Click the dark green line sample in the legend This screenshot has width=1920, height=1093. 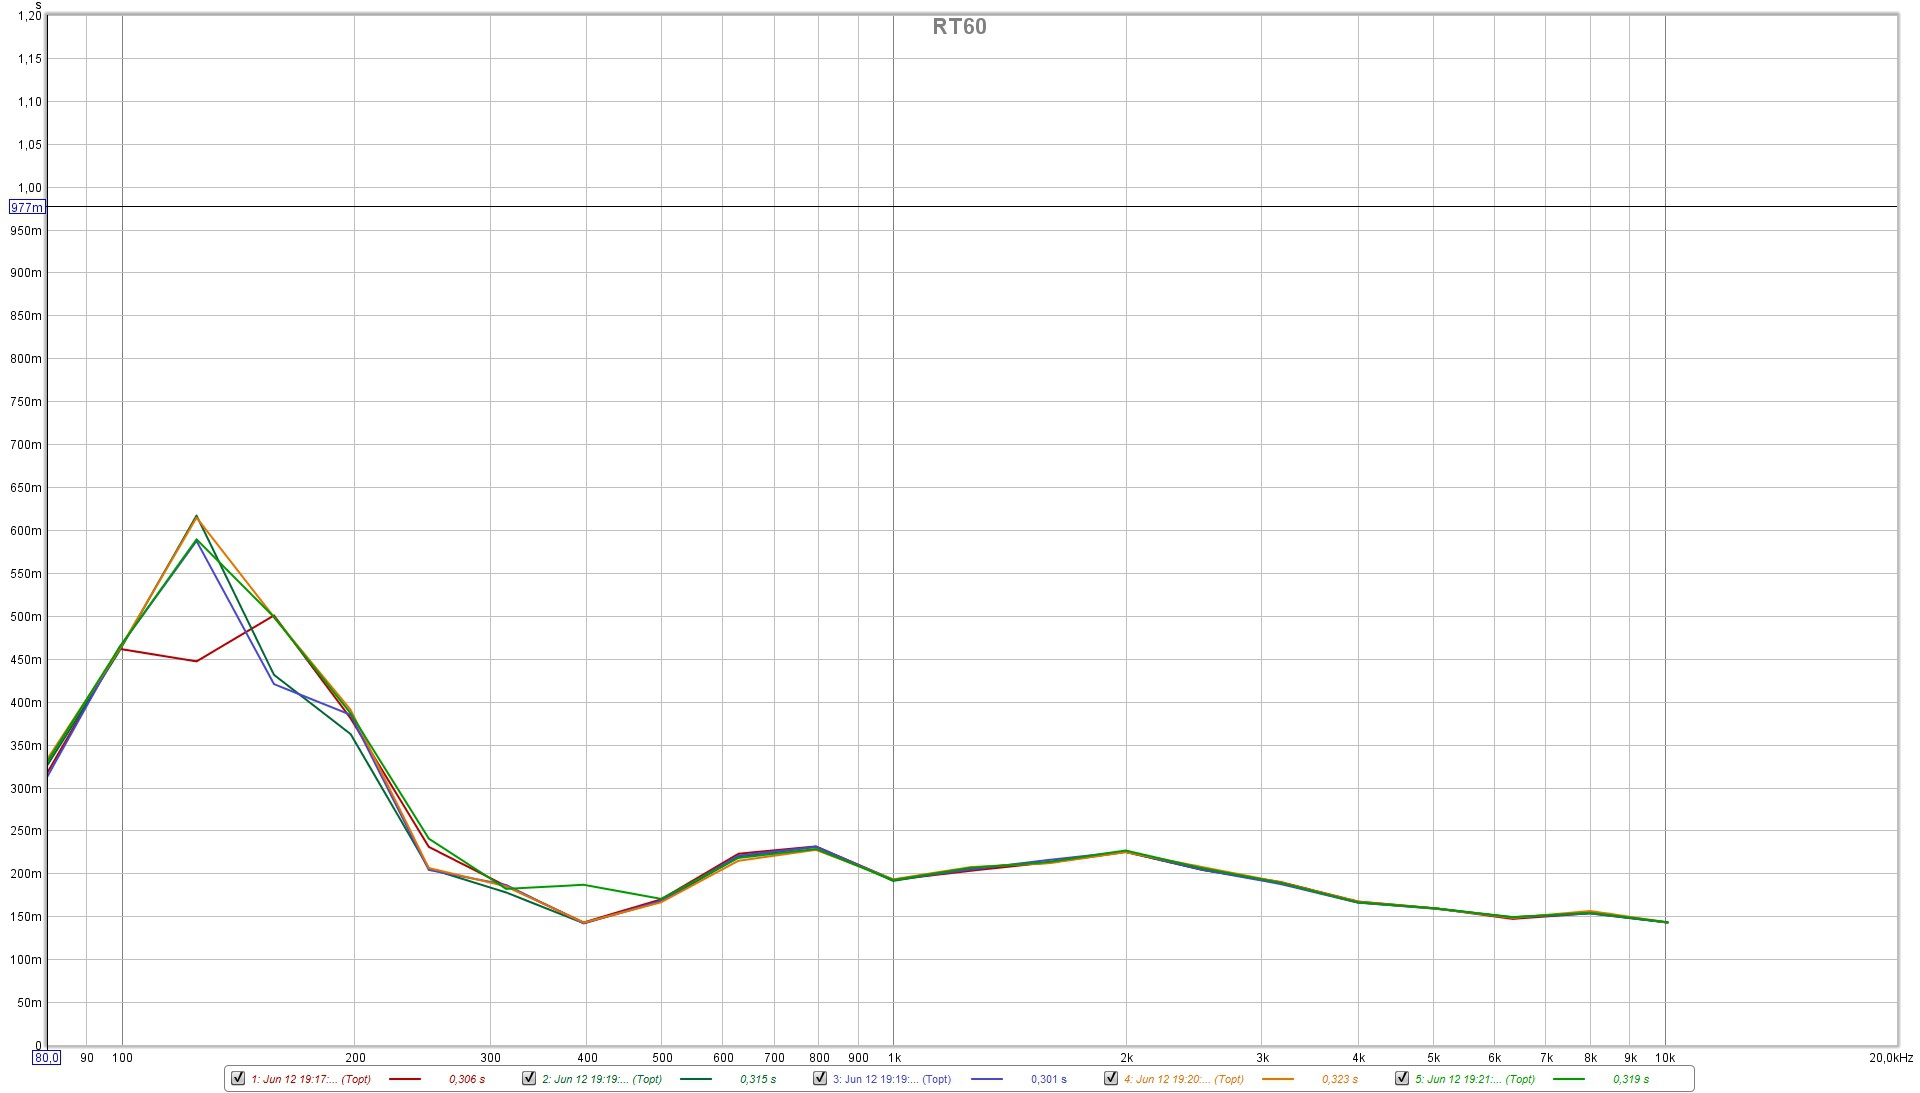point(696,1079)
